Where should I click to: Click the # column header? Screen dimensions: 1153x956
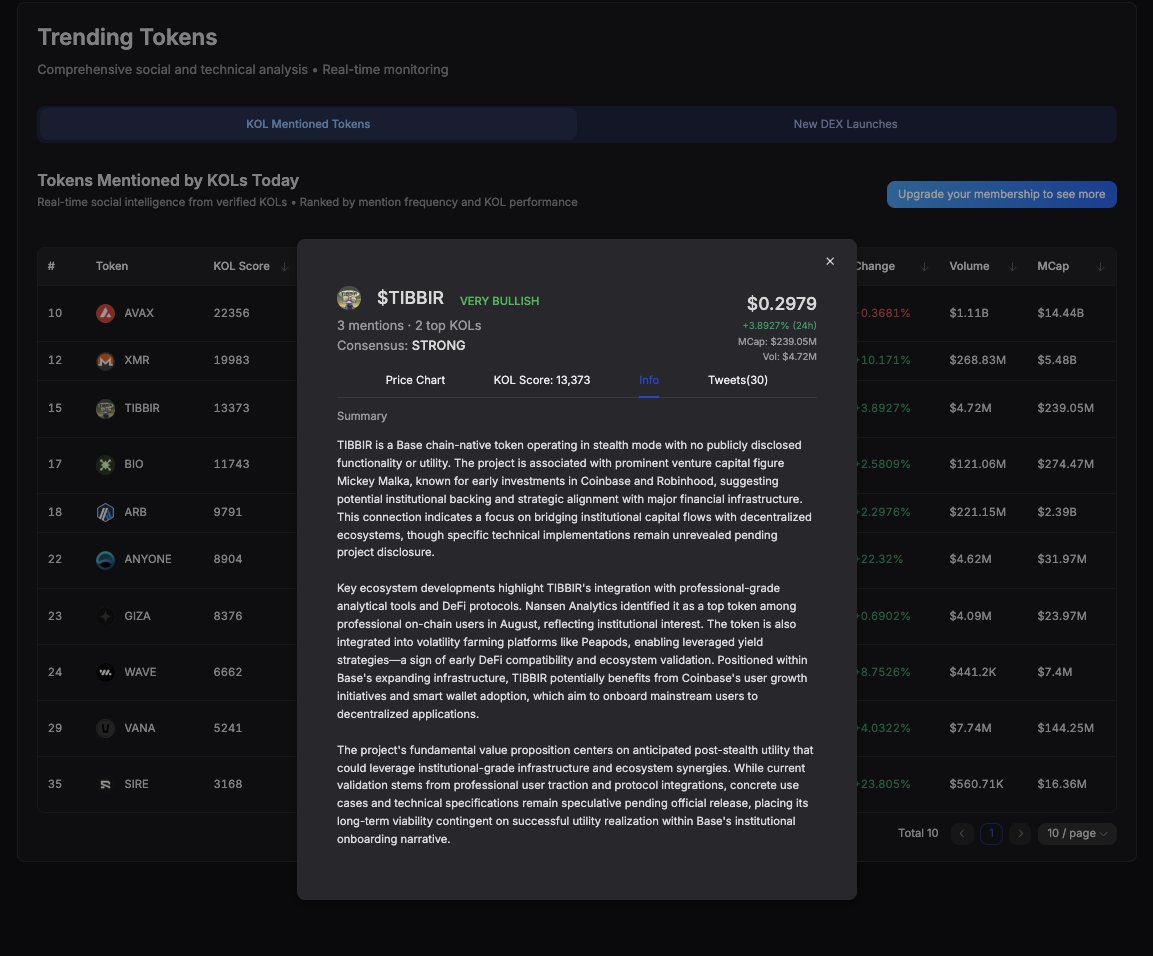[51, 266]
